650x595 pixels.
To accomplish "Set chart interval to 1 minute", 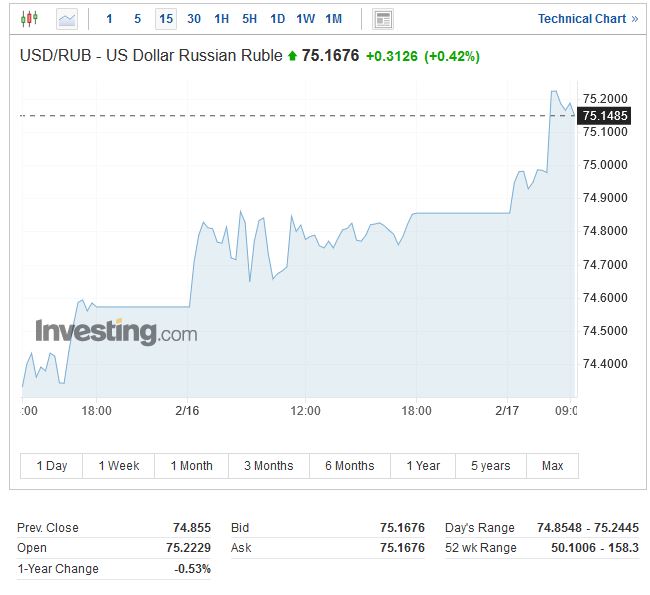I will pos(110,18).
